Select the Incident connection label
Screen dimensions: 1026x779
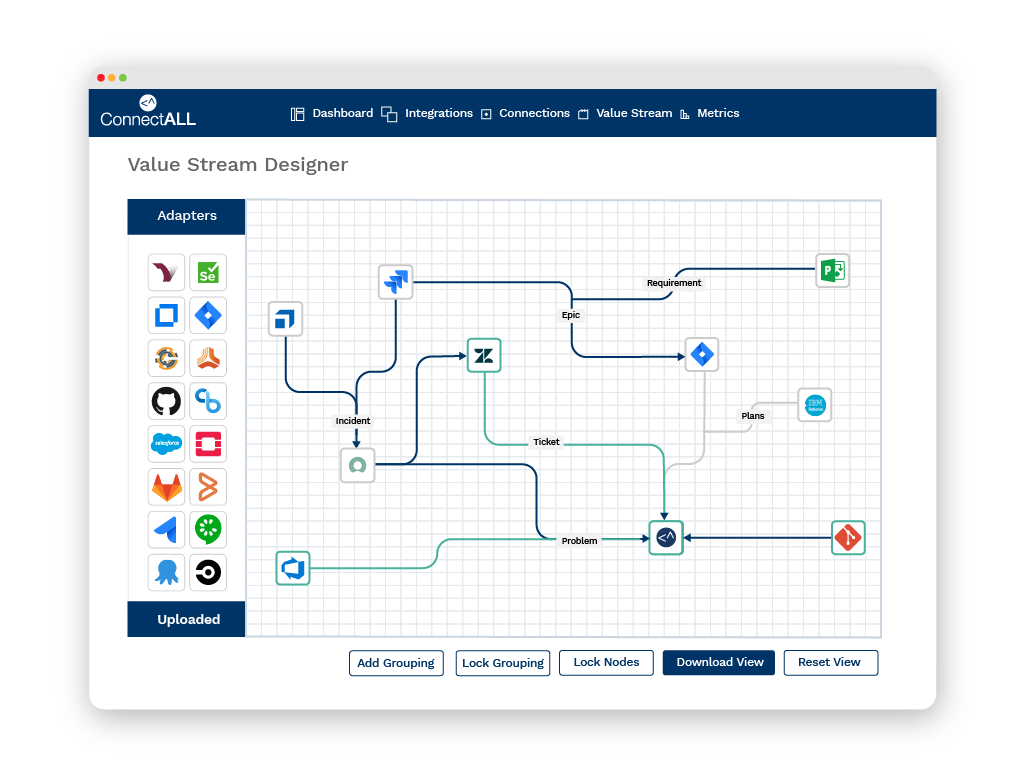point(353,421)
